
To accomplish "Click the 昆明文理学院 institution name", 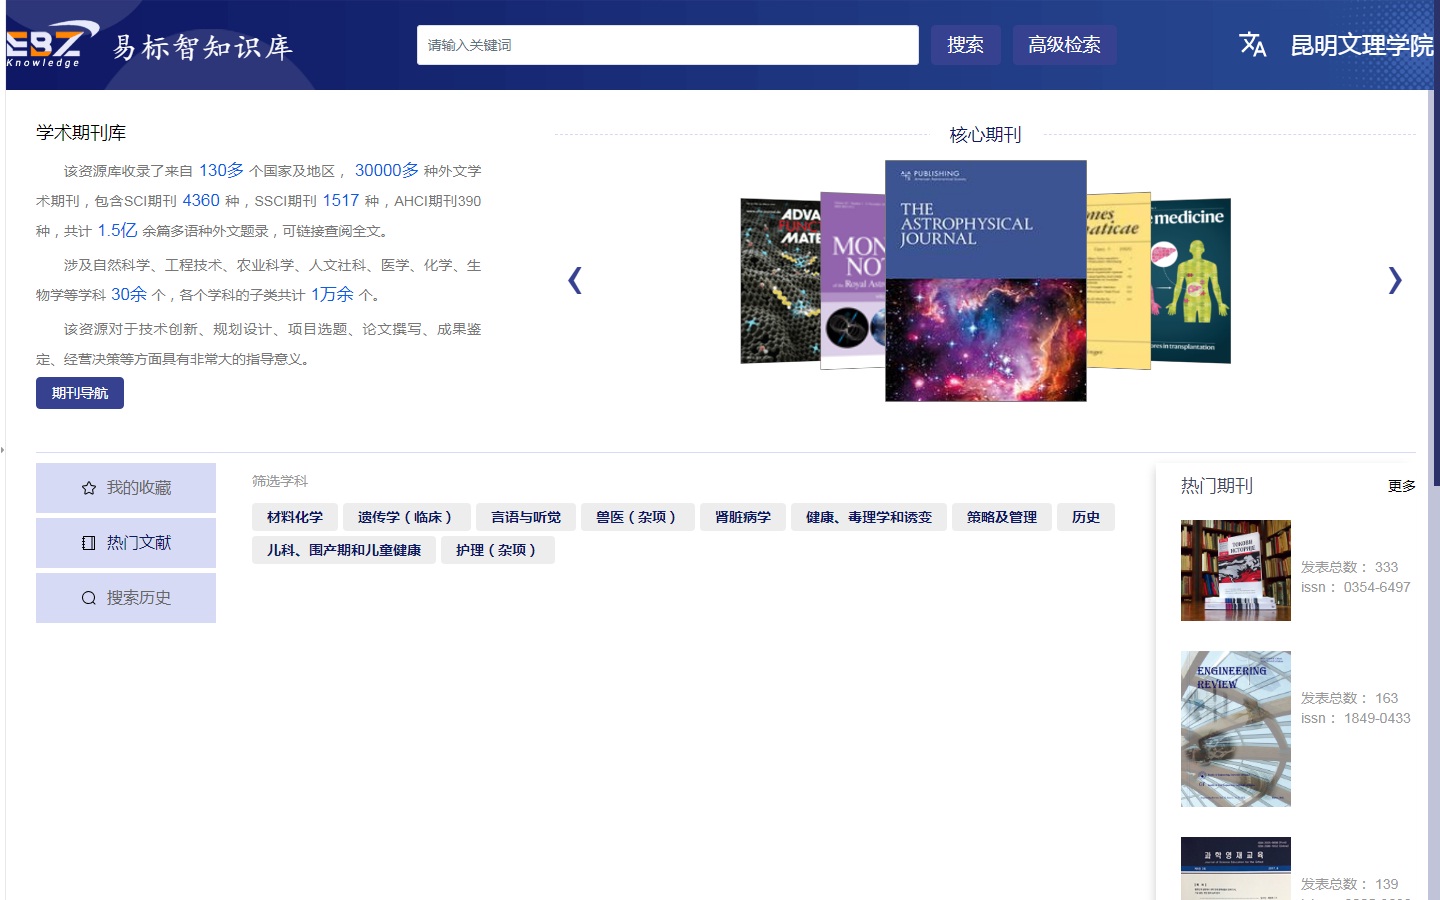I will point(1362,45).
